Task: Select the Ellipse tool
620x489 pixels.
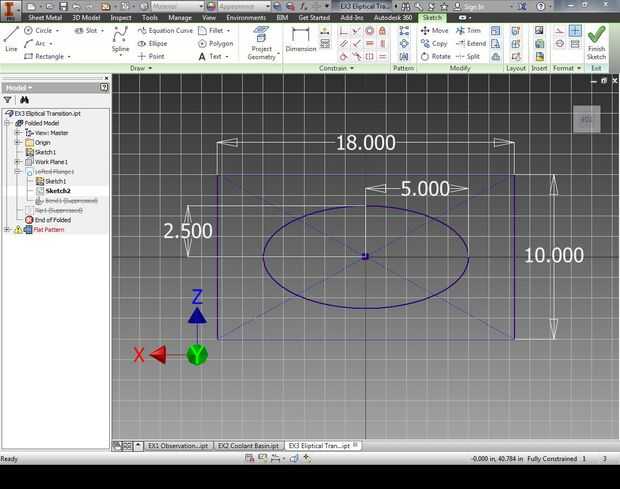Action: click(x=152, y=43)
